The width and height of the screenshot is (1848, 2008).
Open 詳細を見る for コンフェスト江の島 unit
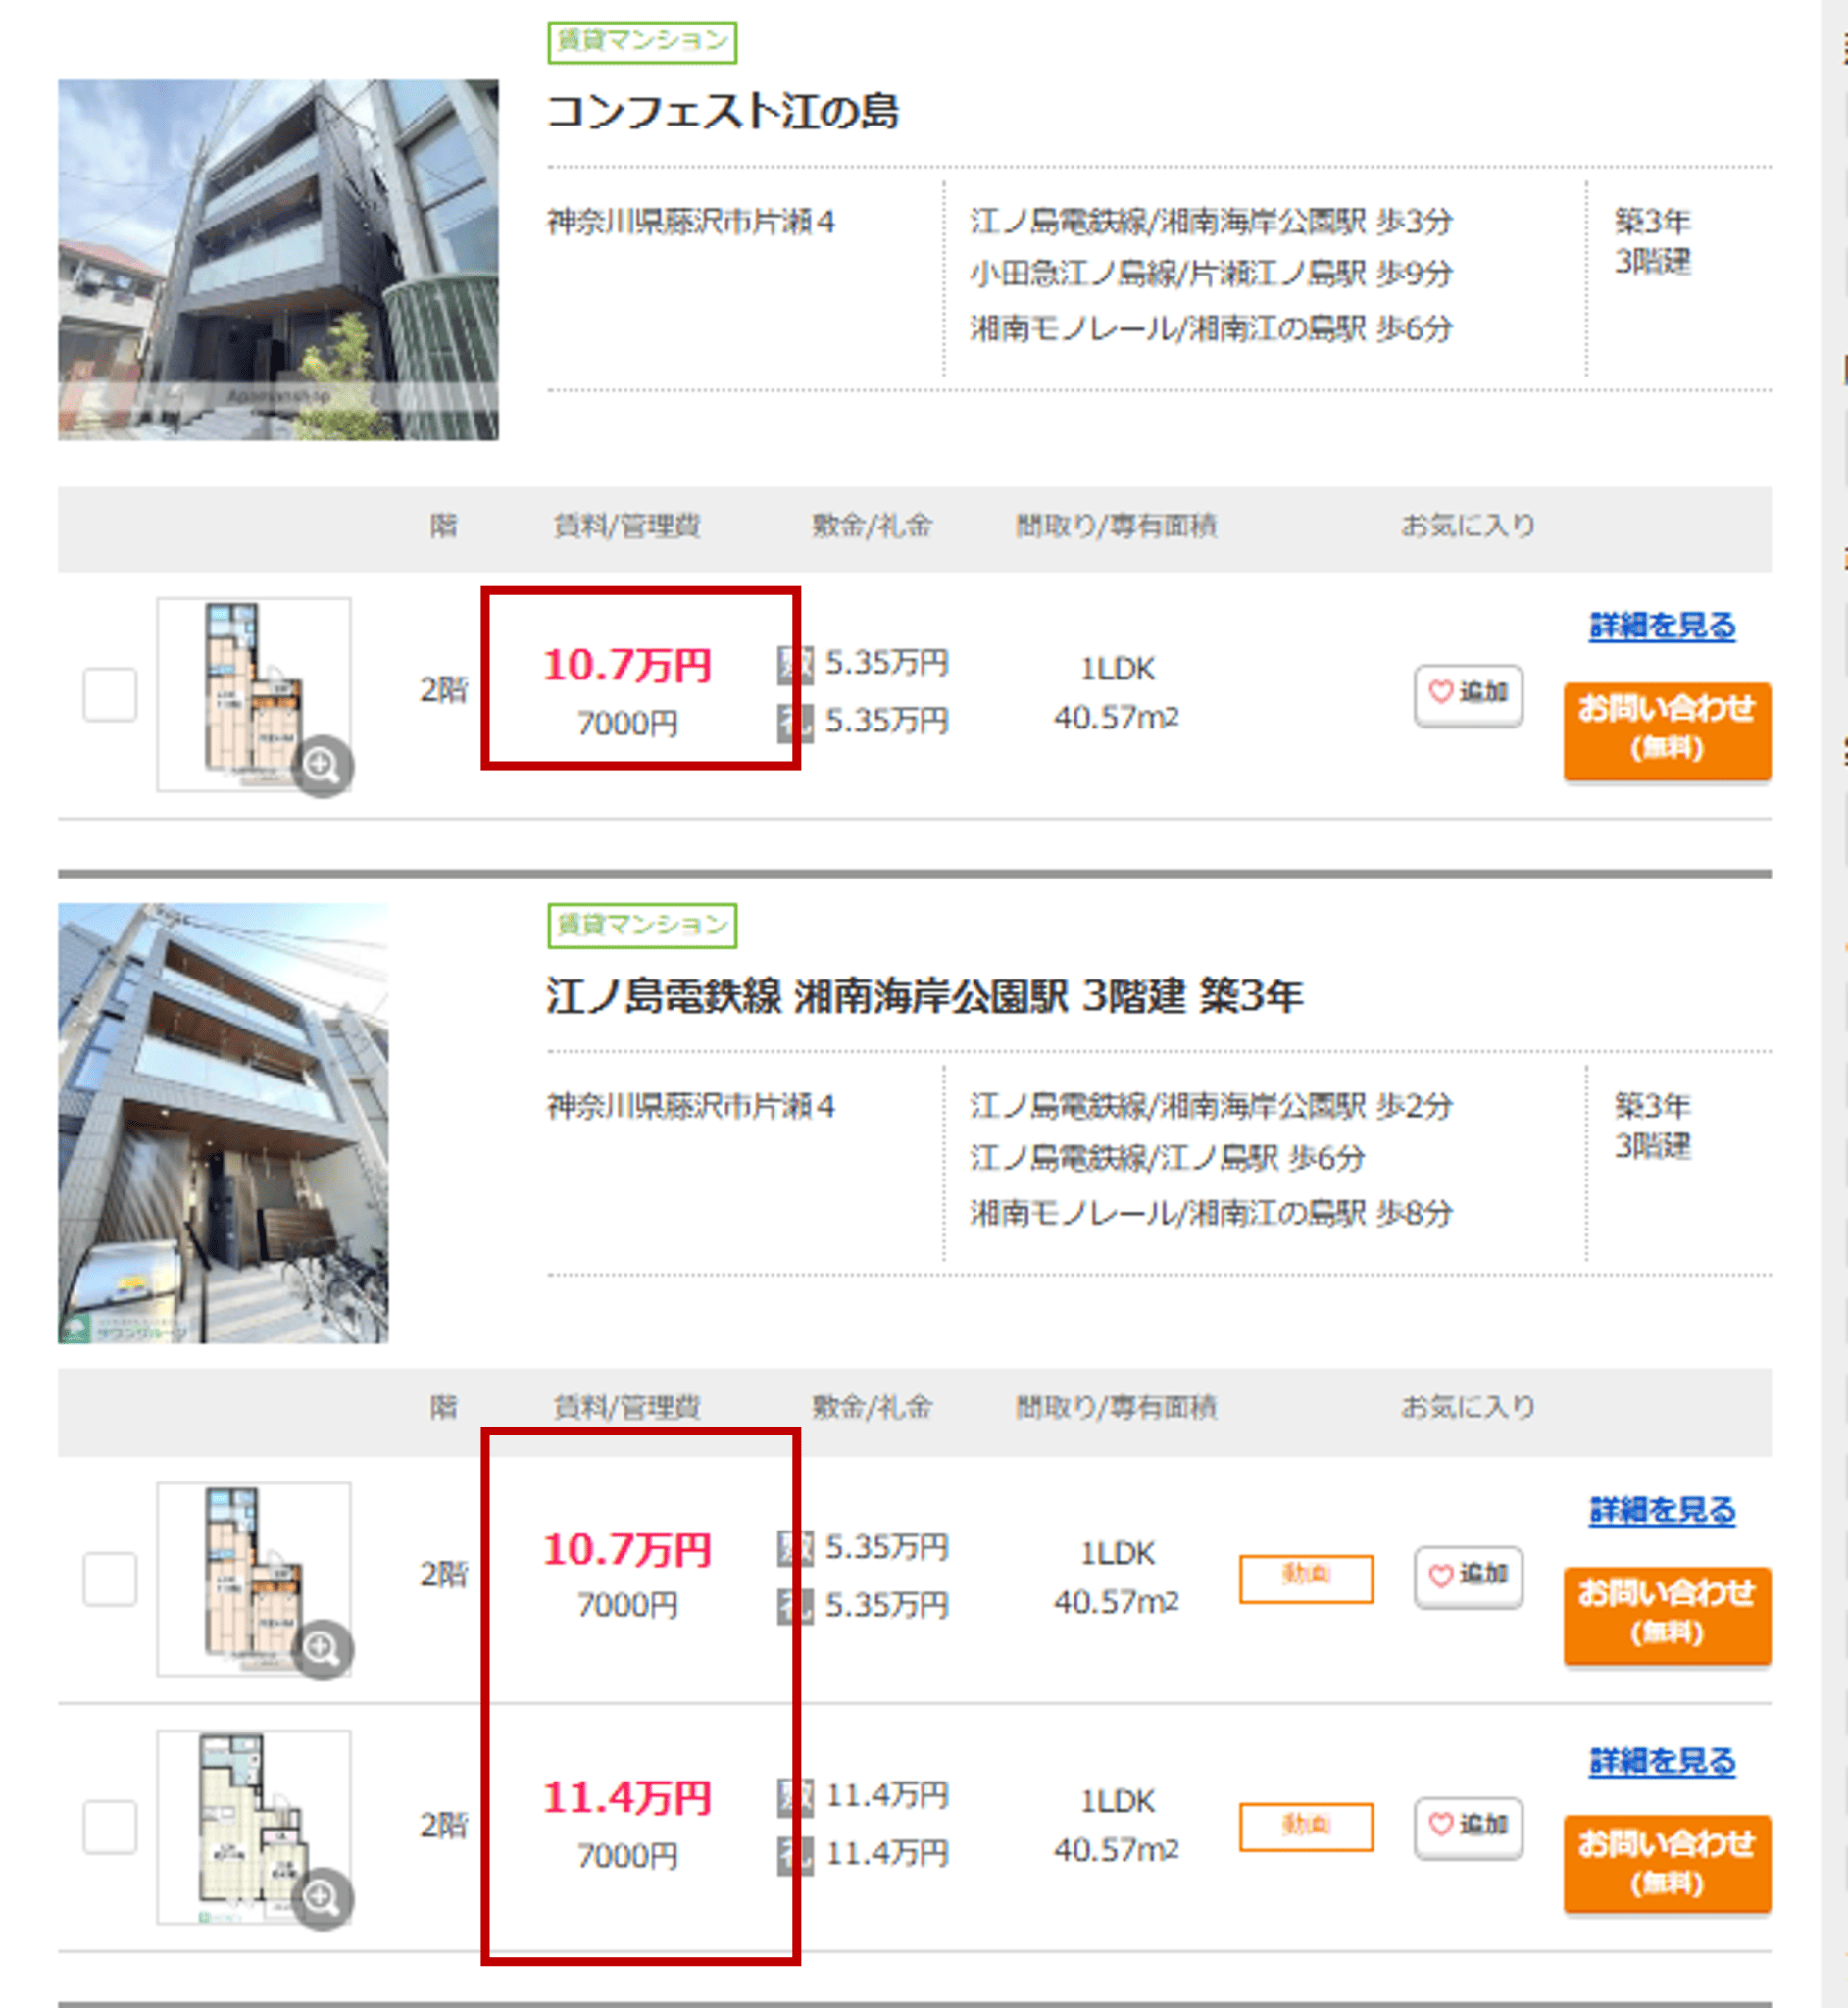click(1662, 626)
